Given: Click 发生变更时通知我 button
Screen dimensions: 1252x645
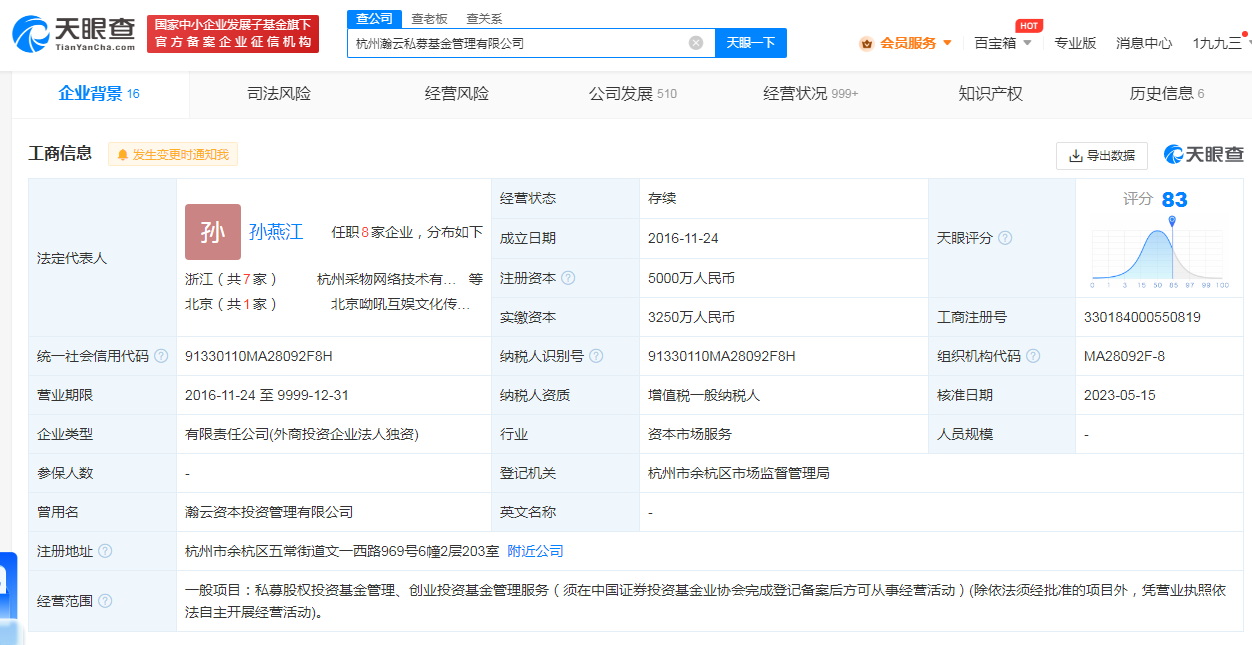Looking at the screenshot, I should coord(173,155).
